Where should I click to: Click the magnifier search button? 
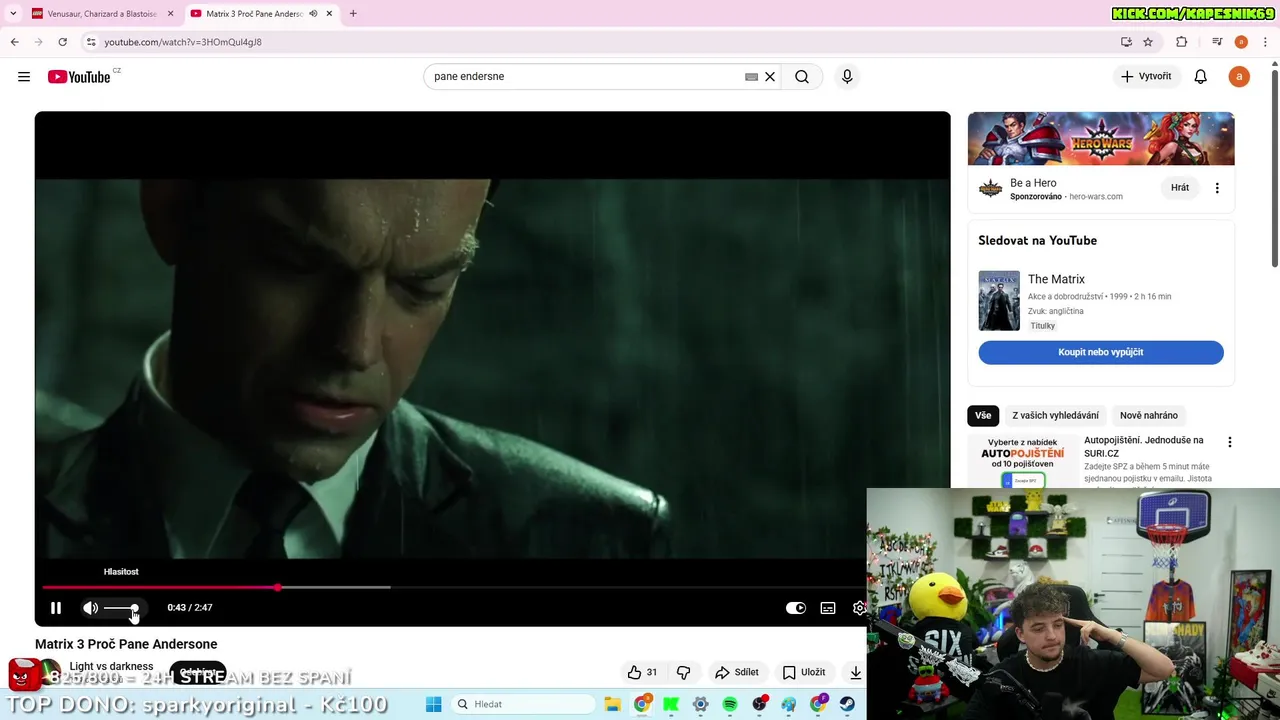point(802,77)
